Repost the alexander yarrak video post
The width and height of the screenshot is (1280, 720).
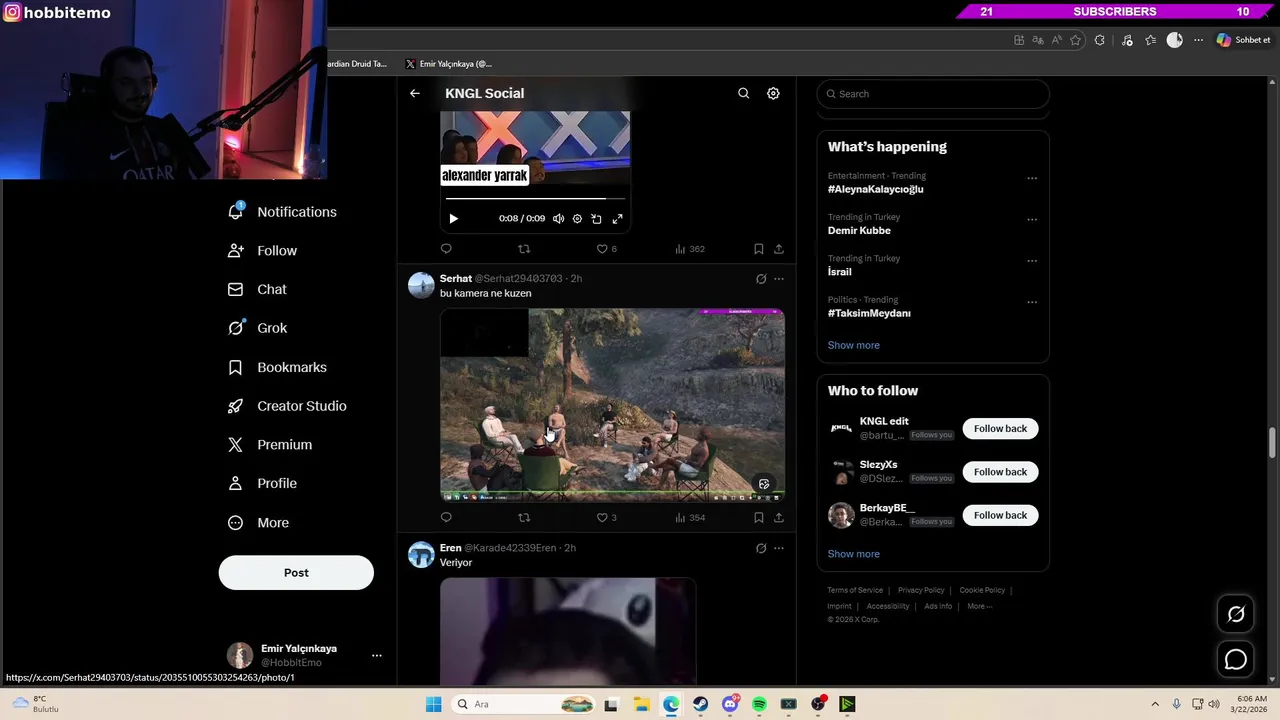coord(524,249)
